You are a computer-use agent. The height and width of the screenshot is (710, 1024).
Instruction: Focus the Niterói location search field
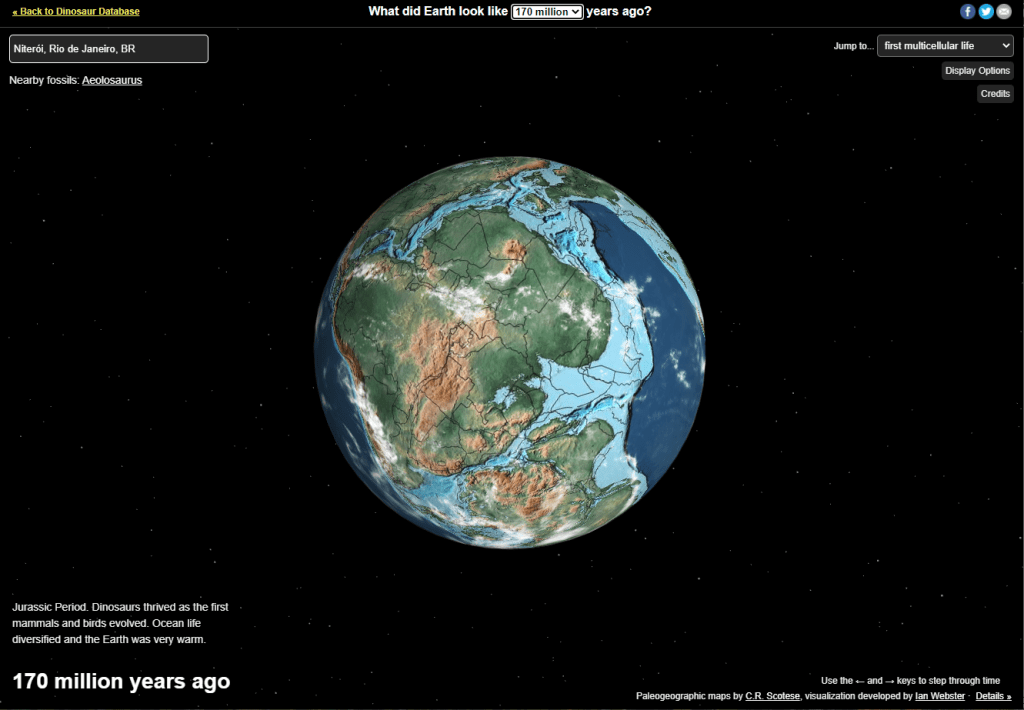coord(109,49)
